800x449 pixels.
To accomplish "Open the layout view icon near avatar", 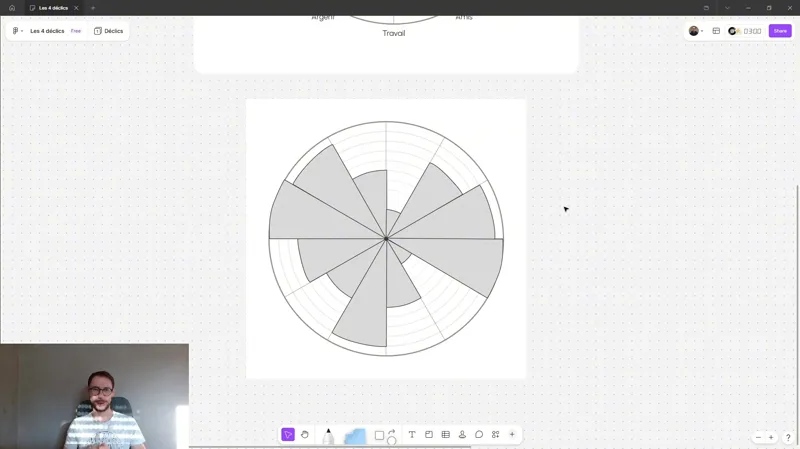I will pos(716,31).
